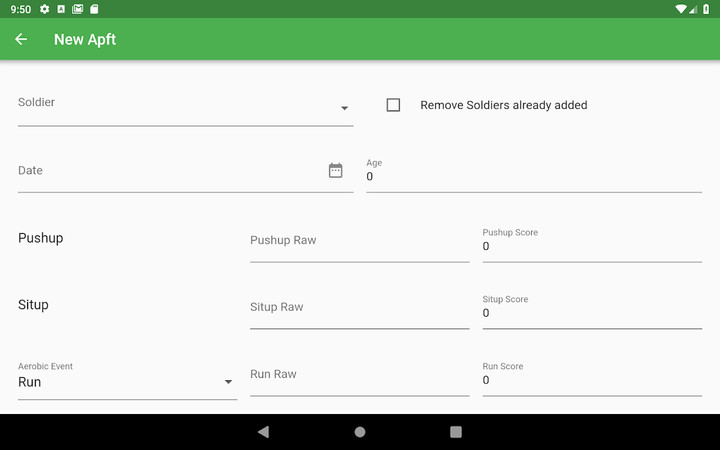Click the Date input field
Screen dimensions: 720x450
[170, 171]
